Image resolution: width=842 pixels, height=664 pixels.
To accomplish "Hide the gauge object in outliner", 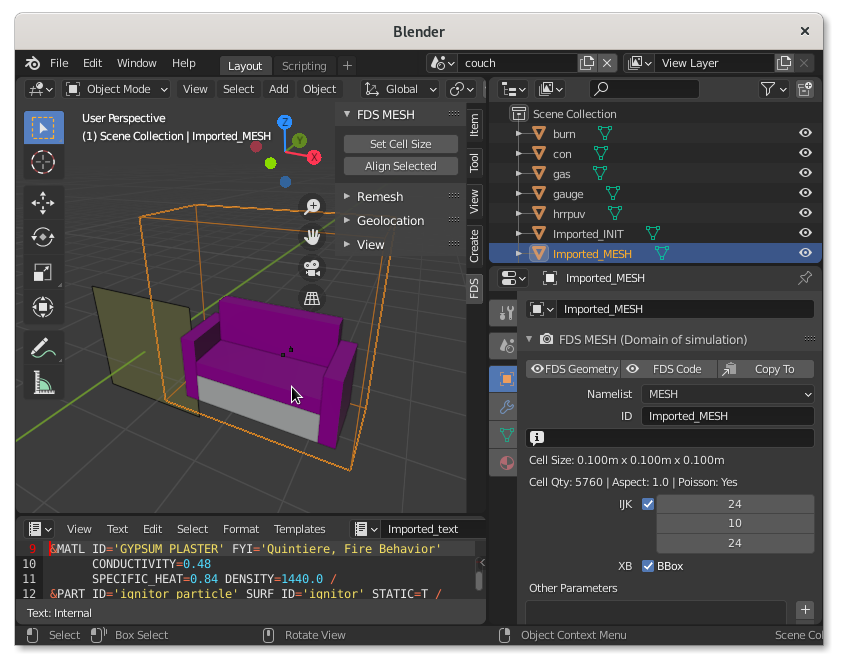I will point(804,193).
